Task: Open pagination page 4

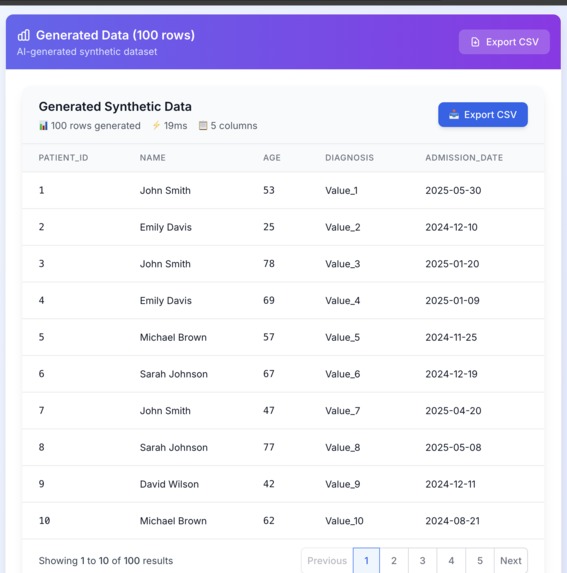Action: (x=451, y=560)
